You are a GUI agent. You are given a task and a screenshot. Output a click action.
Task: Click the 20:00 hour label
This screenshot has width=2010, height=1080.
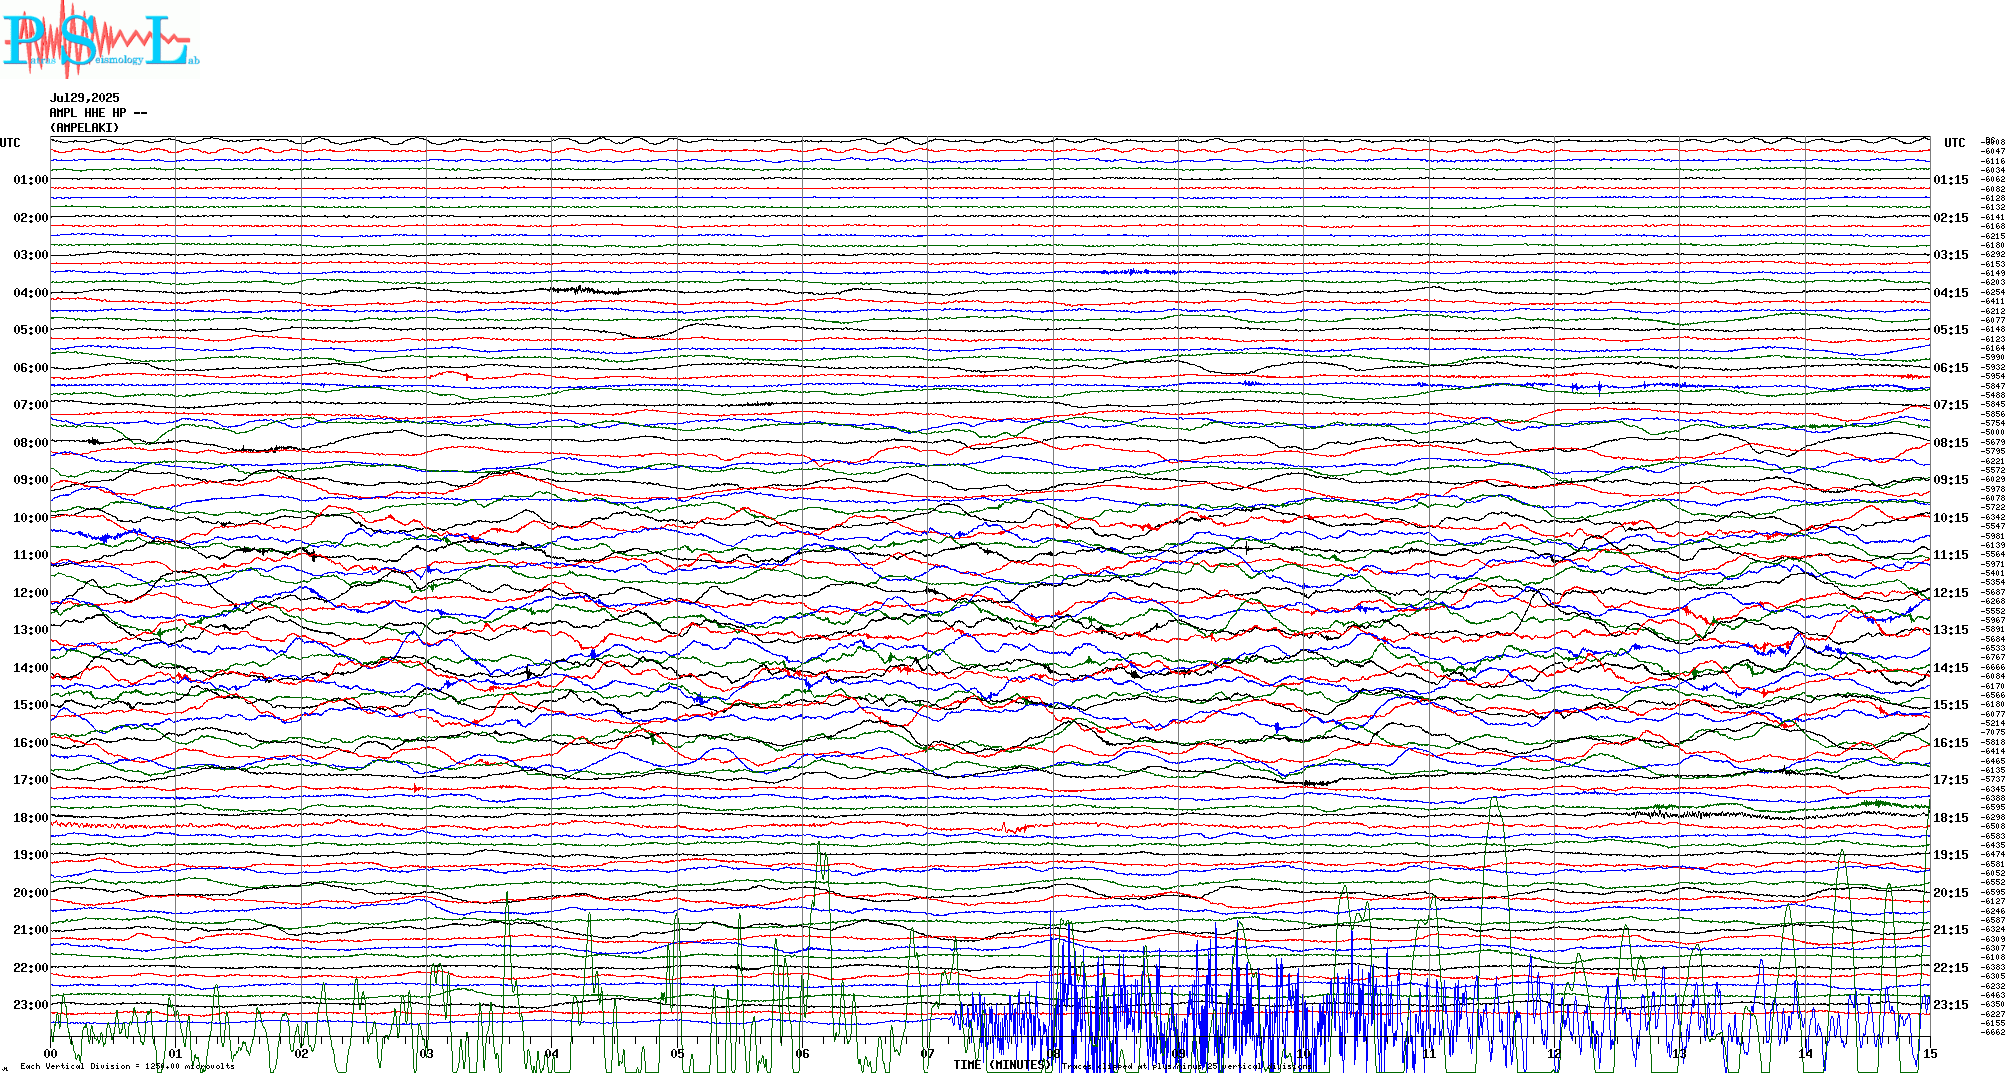tap(31, 893)
